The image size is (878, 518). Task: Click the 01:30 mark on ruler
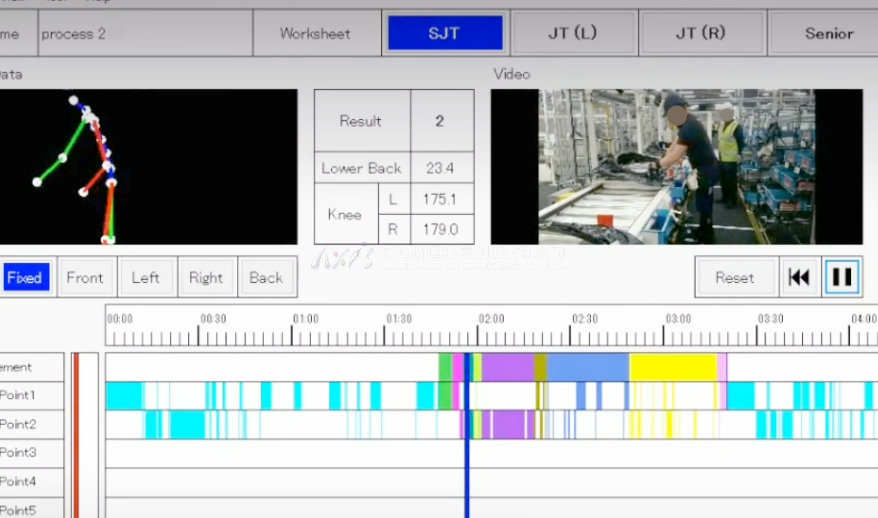[x=399, y=319]
